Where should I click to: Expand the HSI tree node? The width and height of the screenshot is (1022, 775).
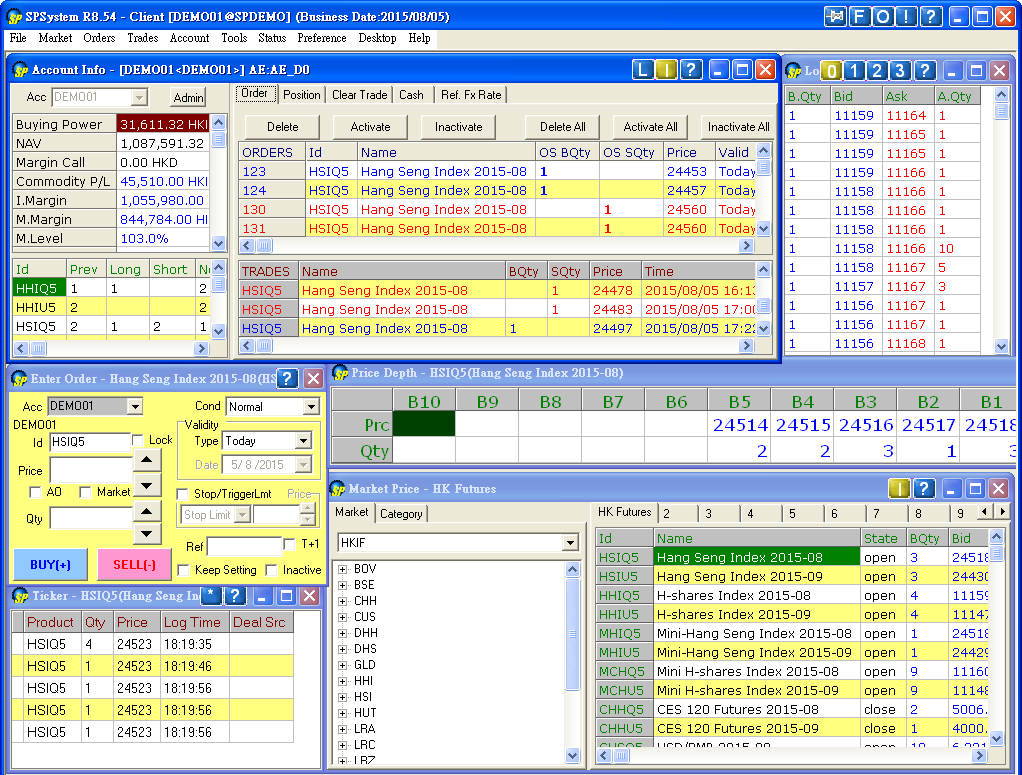click(x=342, y=697)
